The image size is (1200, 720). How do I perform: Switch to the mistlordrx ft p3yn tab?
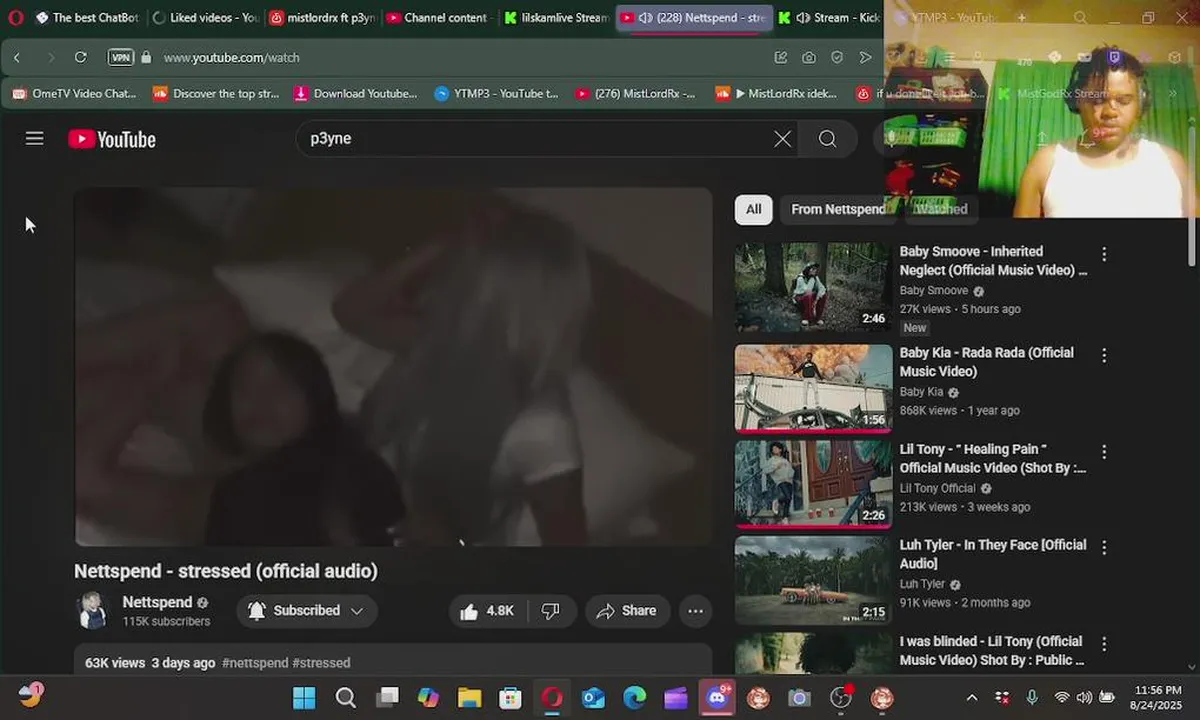click(322, 18)
